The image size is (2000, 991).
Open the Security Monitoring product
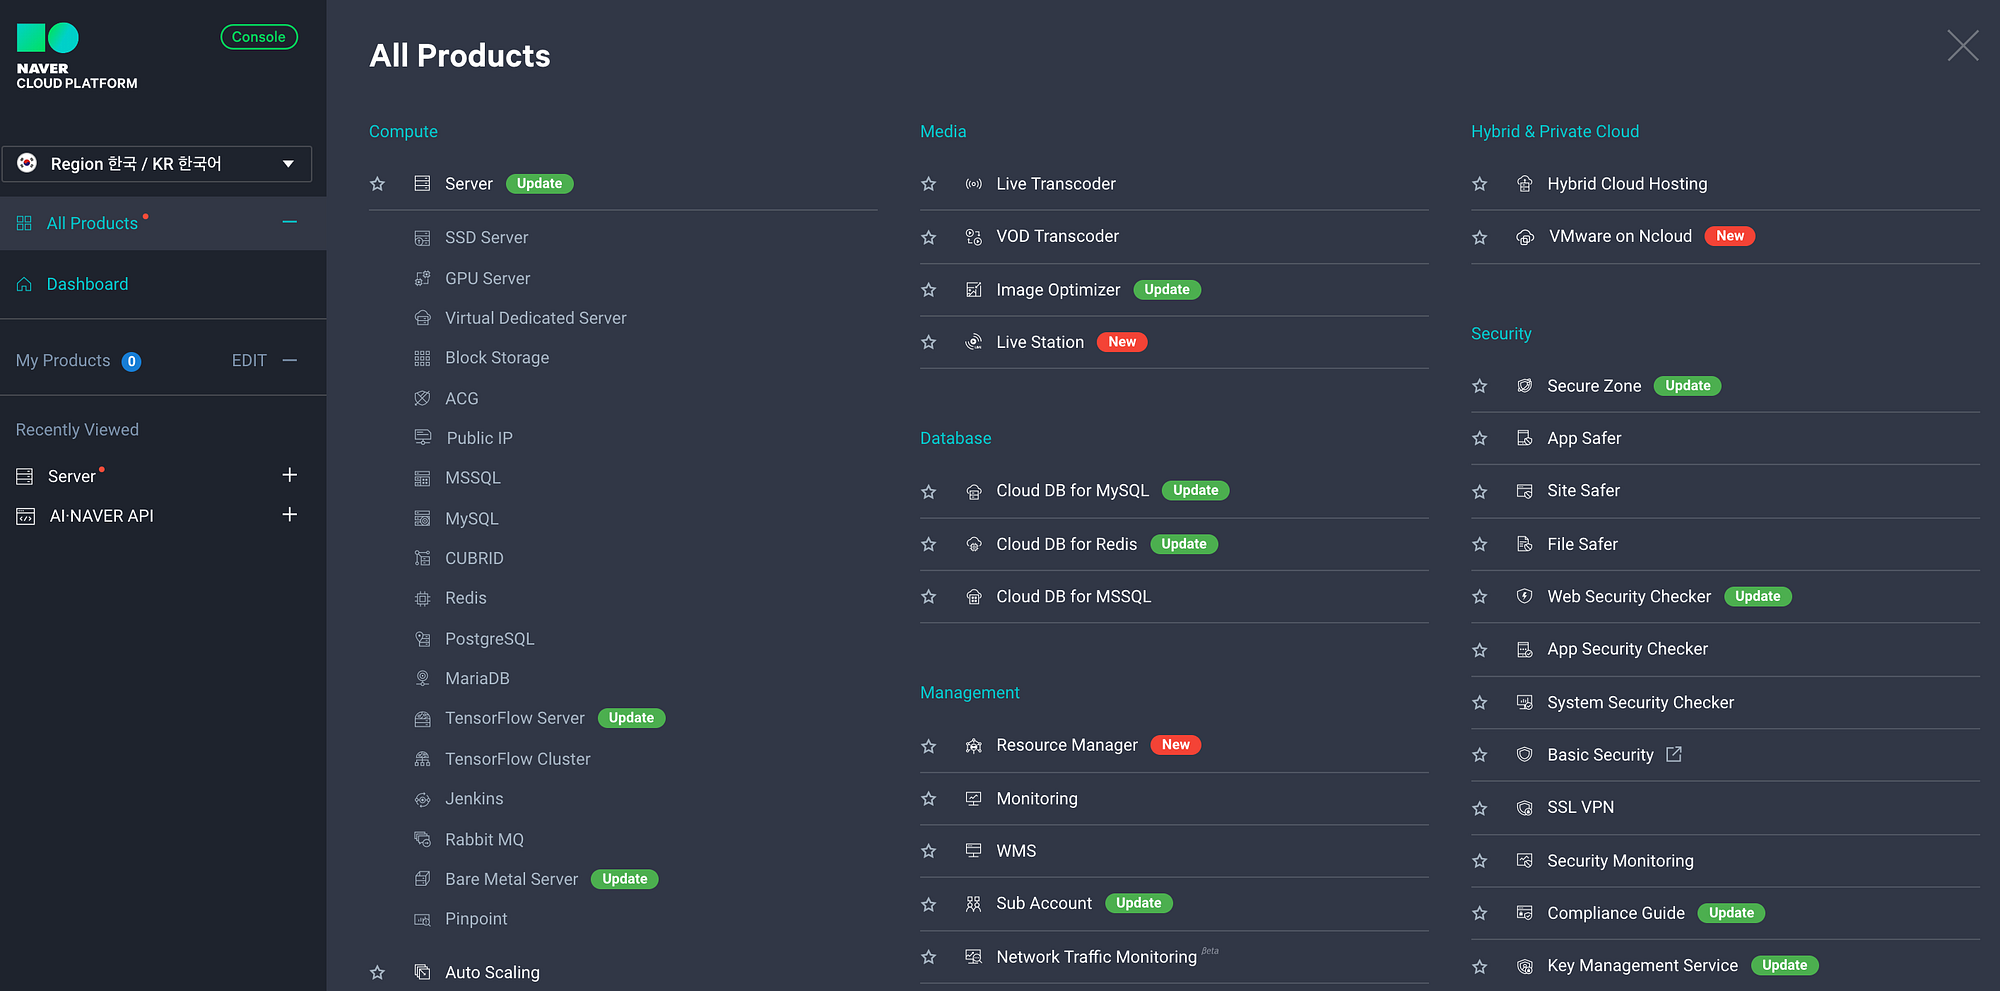(x=1620, y=861)
